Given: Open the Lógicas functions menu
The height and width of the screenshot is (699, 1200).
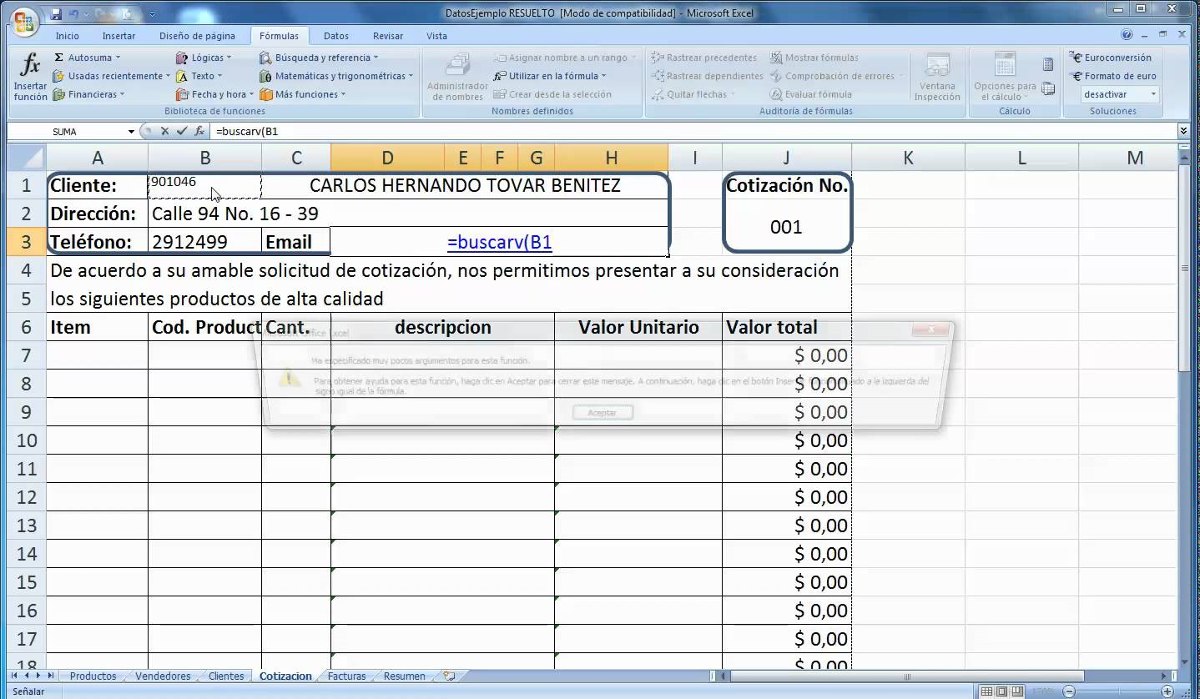Looking at the screenshot, I should (x=203, y=58).
